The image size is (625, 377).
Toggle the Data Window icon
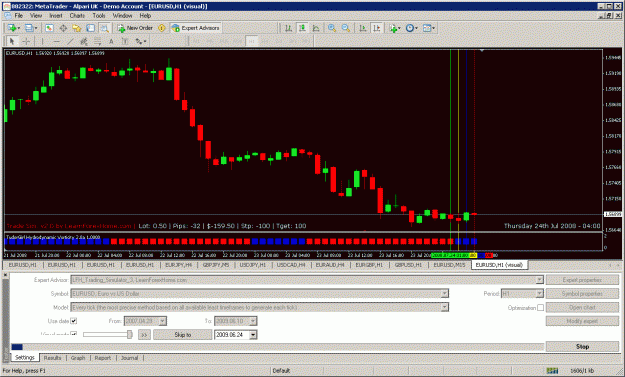coord(63,28)
